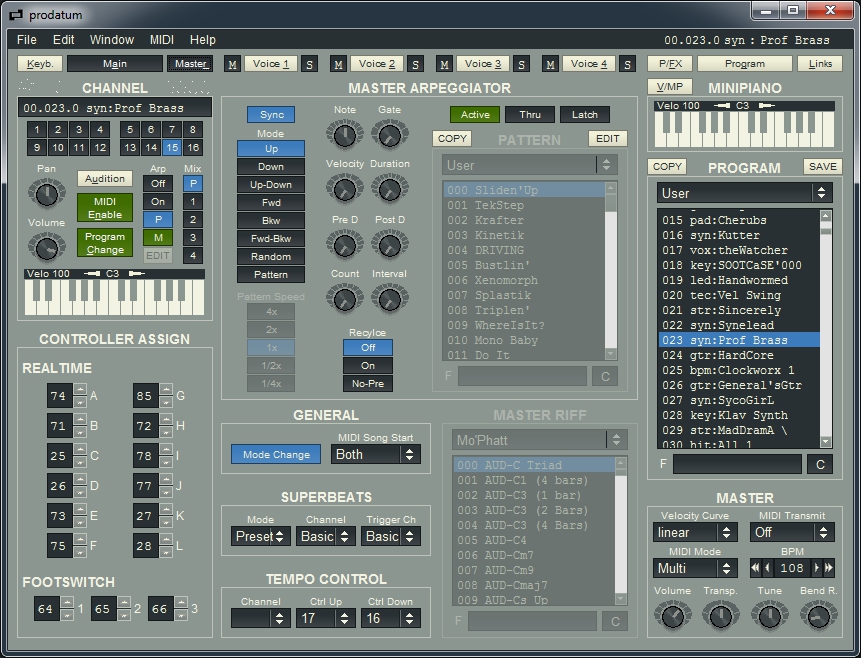Viewport: 861px width, 658px height.
Task: Enable arpeggiator Thru
Action: (x=530, y=115)
